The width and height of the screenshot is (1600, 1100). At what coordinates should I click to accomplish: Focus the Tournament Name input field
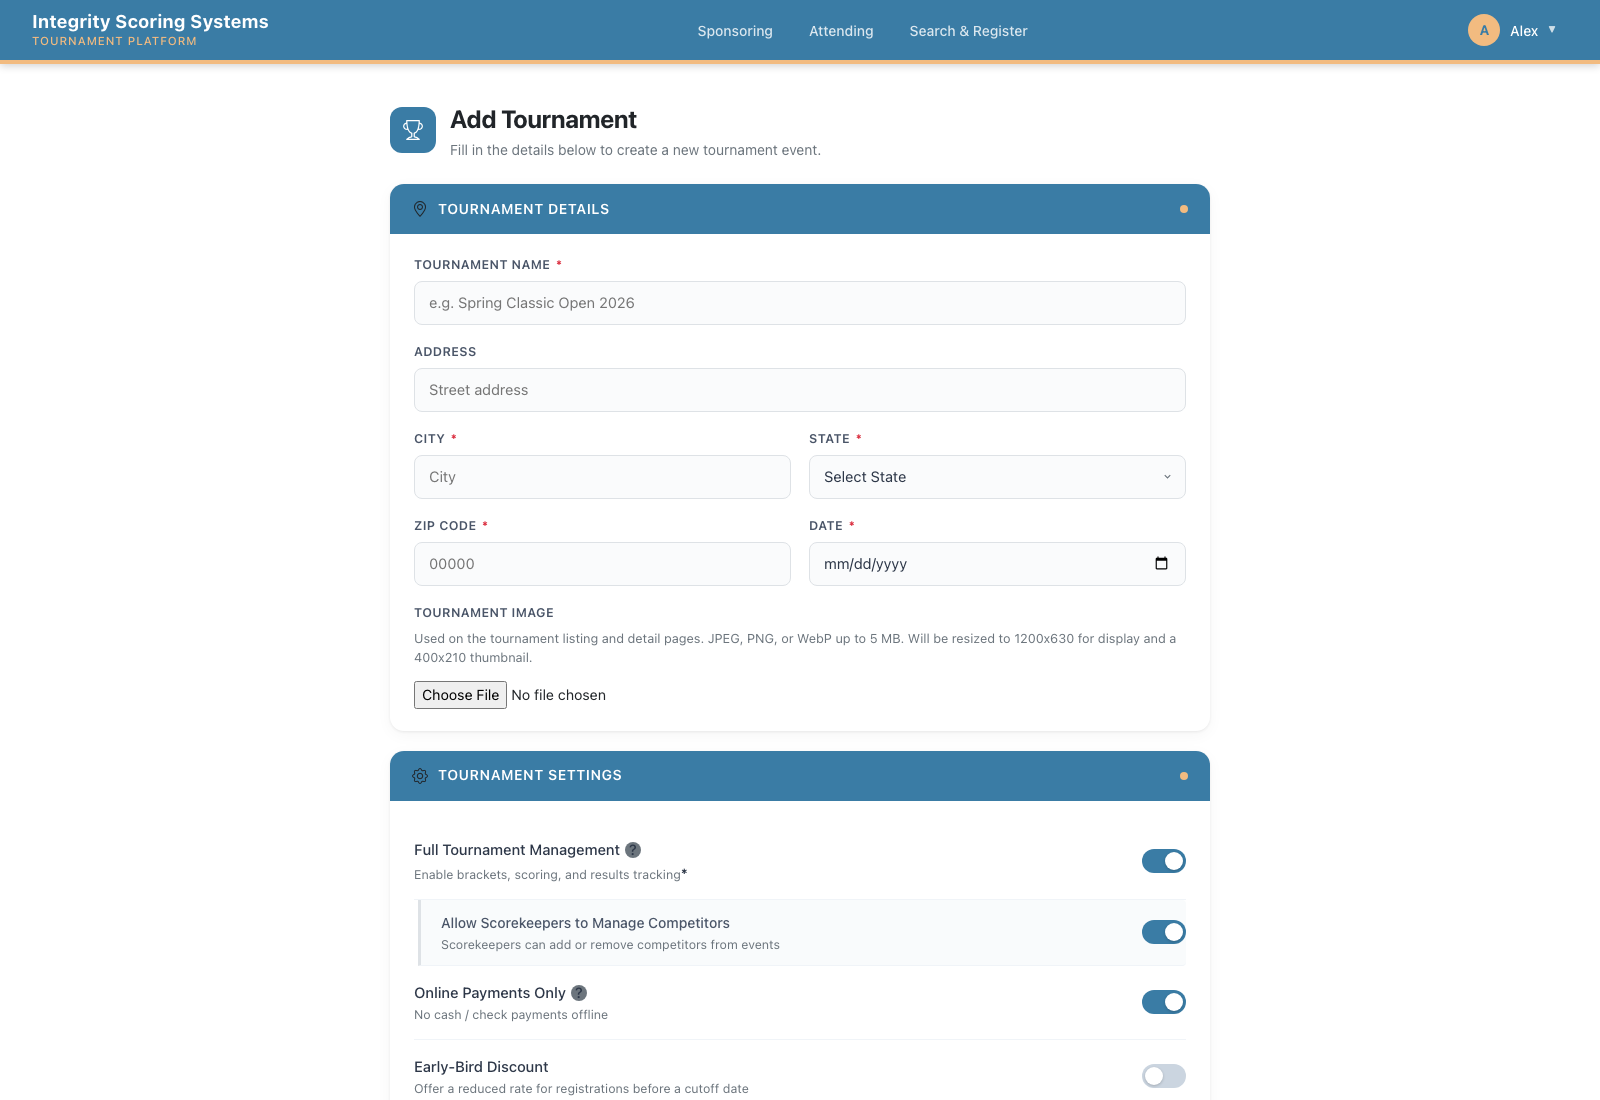800,303
